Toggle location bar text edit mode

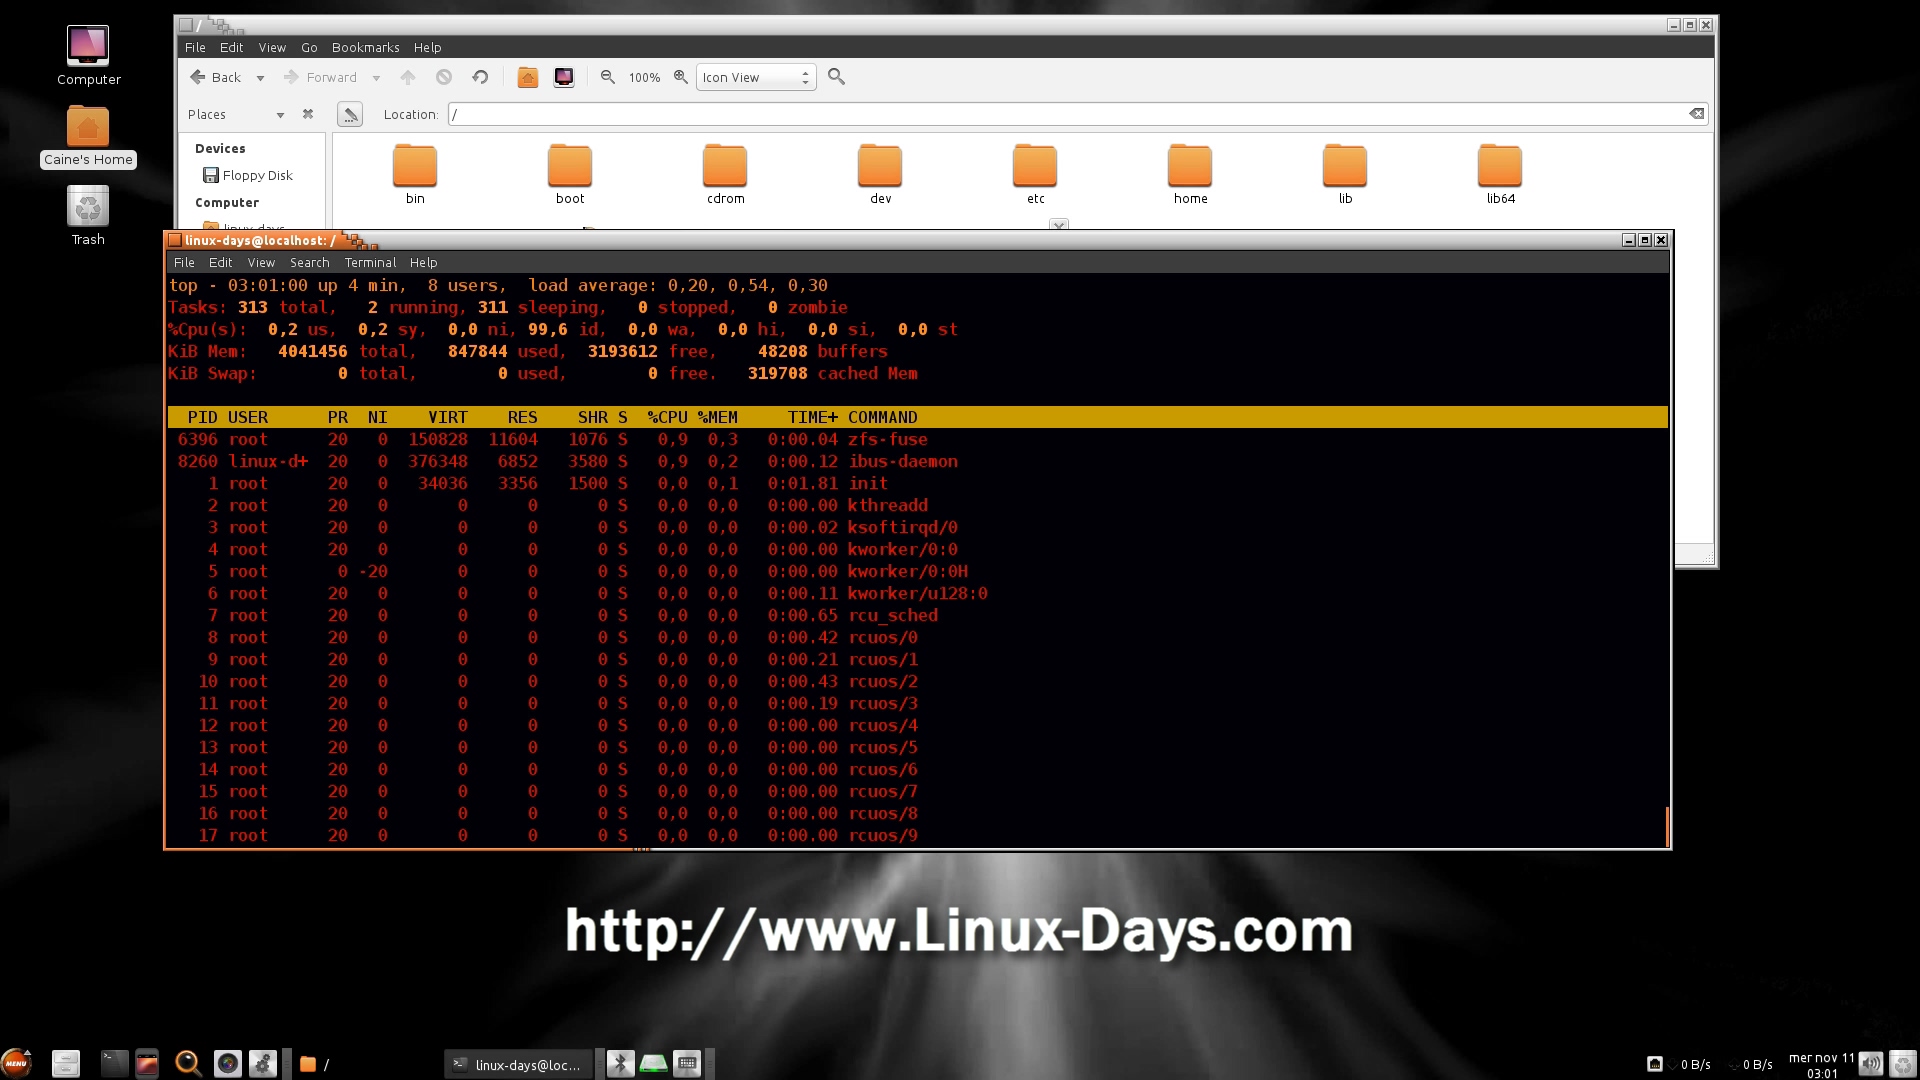pos(350,114)
